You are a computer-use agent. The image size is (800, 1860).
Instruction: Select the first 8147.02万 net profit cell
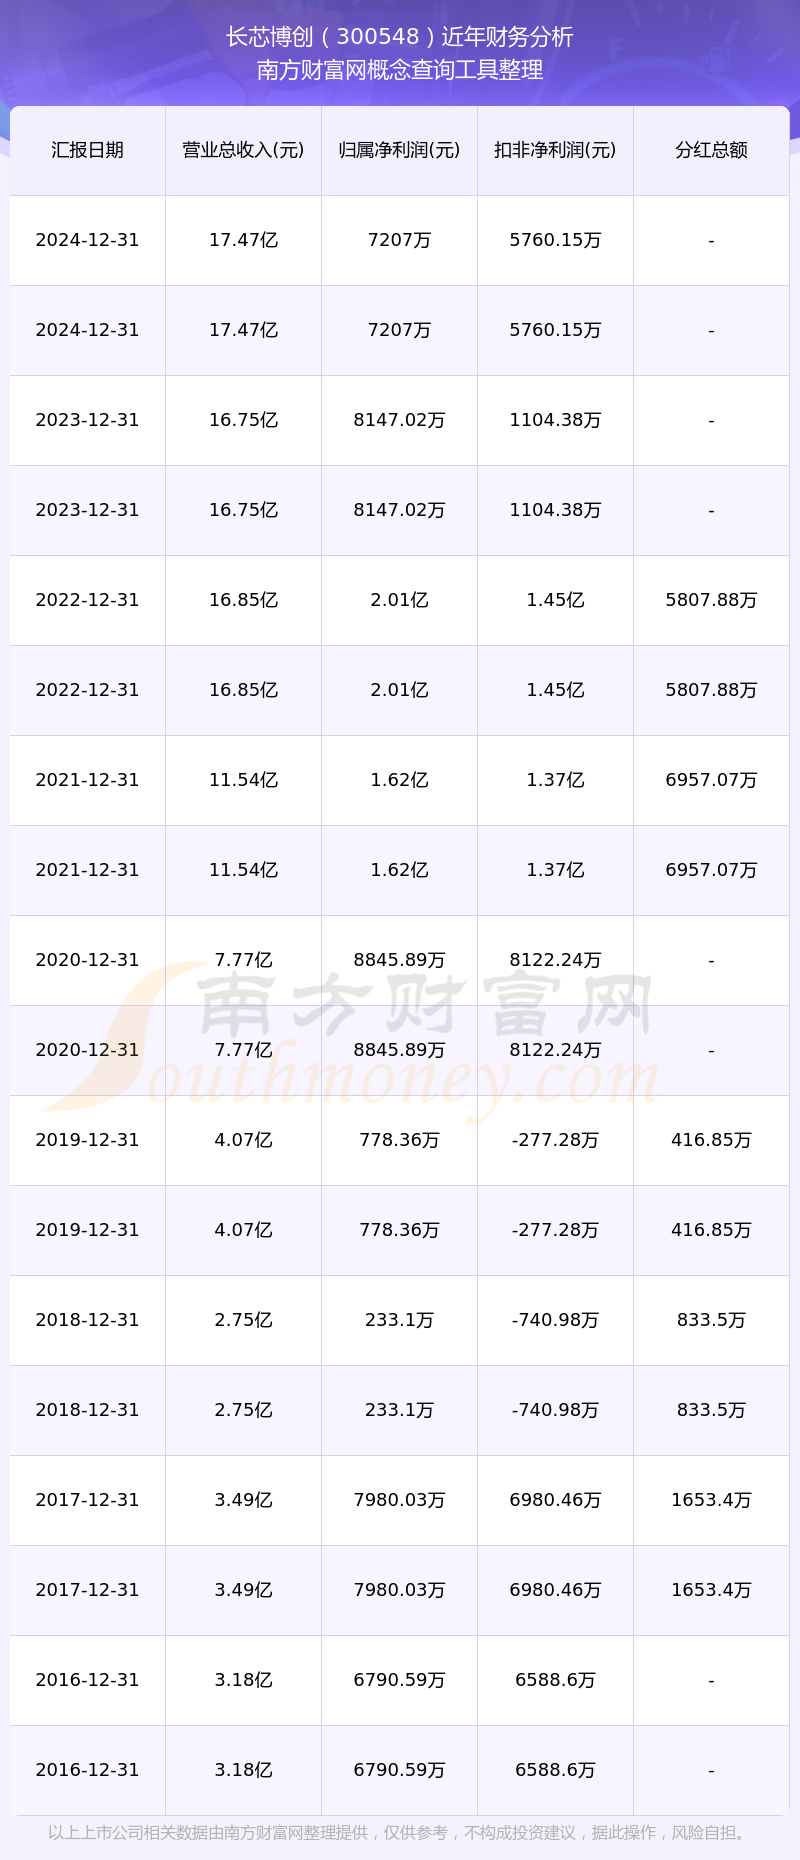(399, 420)
